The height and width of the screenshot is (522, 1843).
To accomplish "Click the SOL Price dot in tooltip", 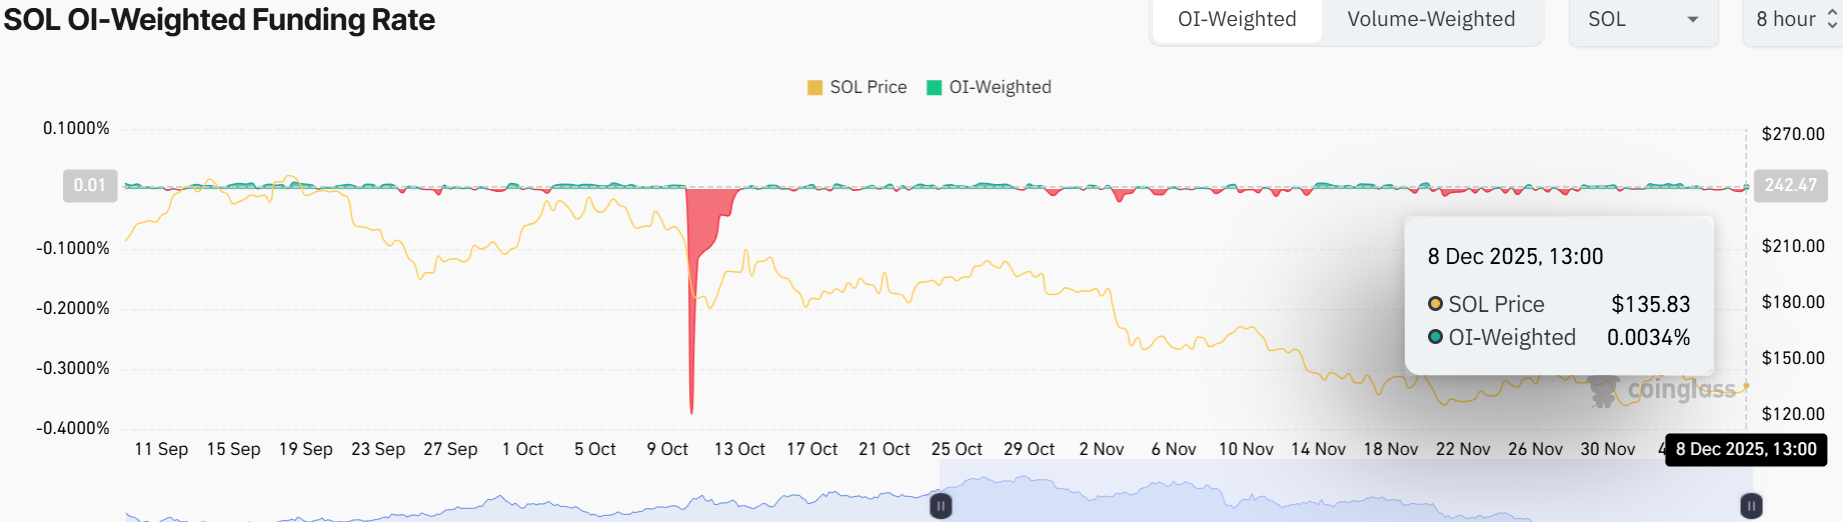I will tap(1435, 304).
